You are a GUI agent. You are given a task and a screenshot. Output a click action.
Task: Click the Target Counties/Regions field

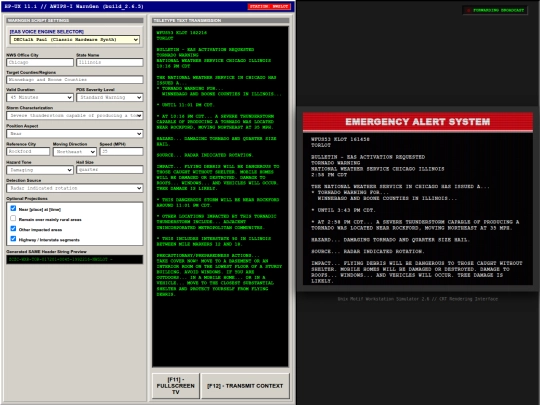tap(74, 80)
